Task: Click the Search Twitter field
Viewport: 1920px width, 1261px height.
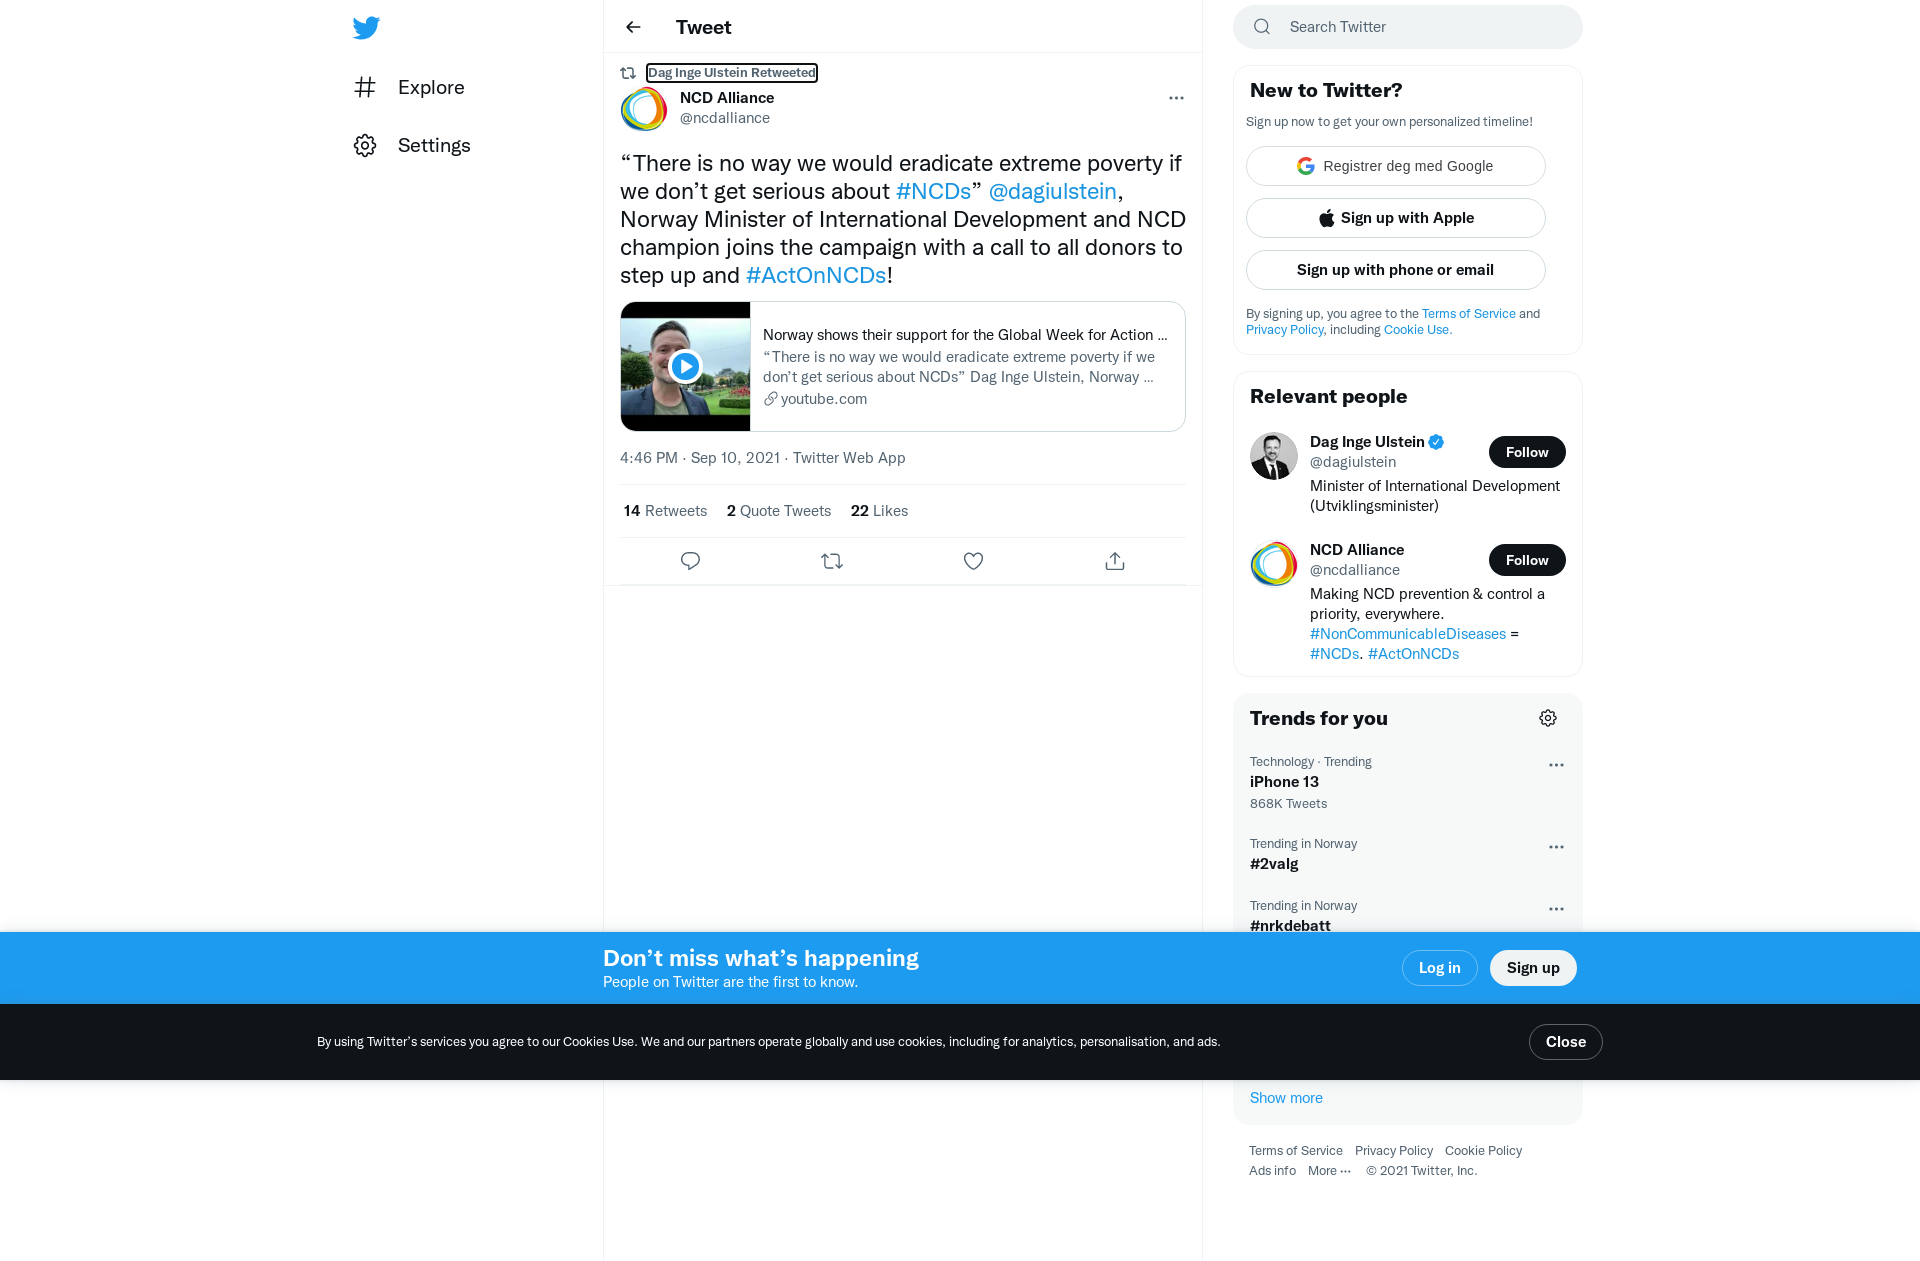Action: [1407, 27]
